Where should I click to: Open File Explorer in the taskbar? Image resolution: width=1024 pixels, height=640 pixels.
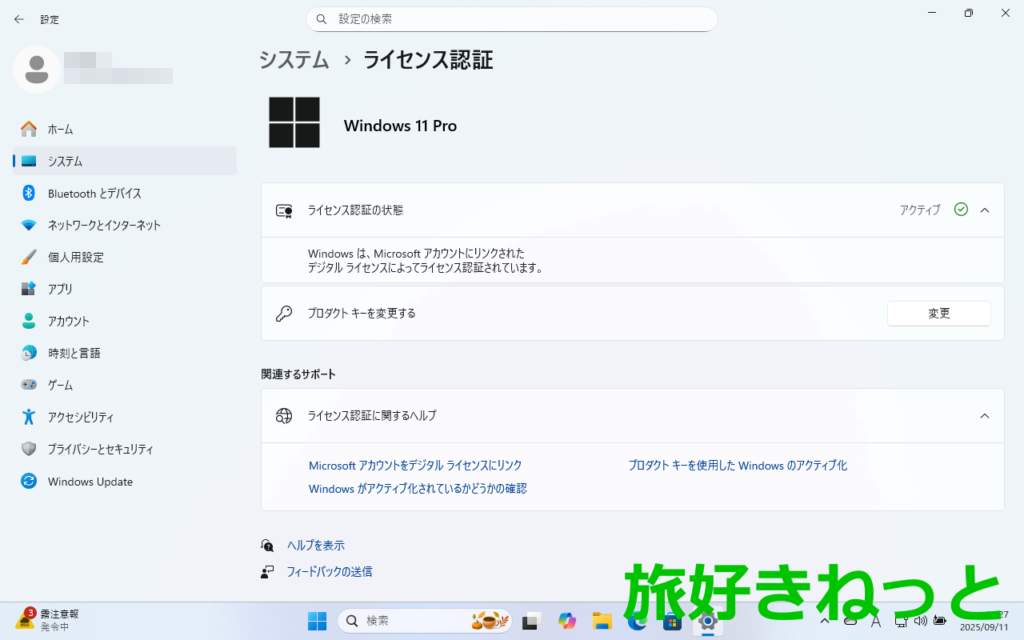click(601, 621)
